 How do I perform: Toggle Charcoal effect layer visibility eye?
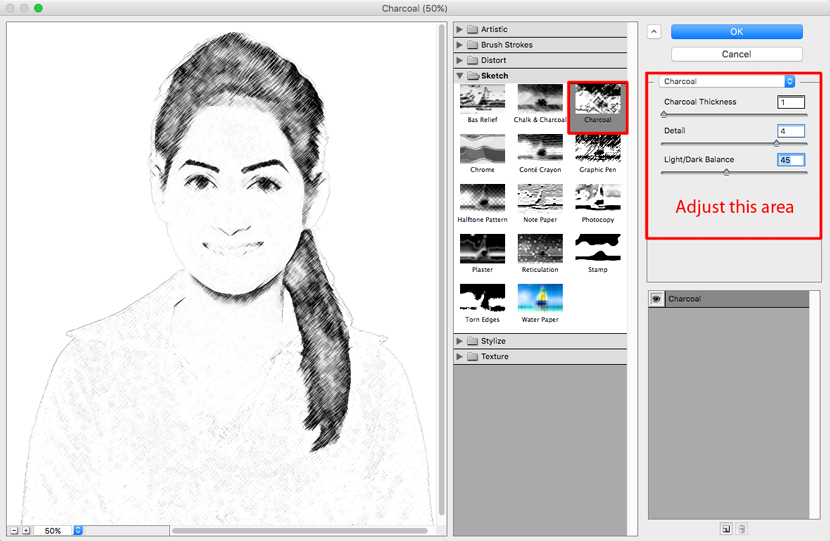coord(657,299)
